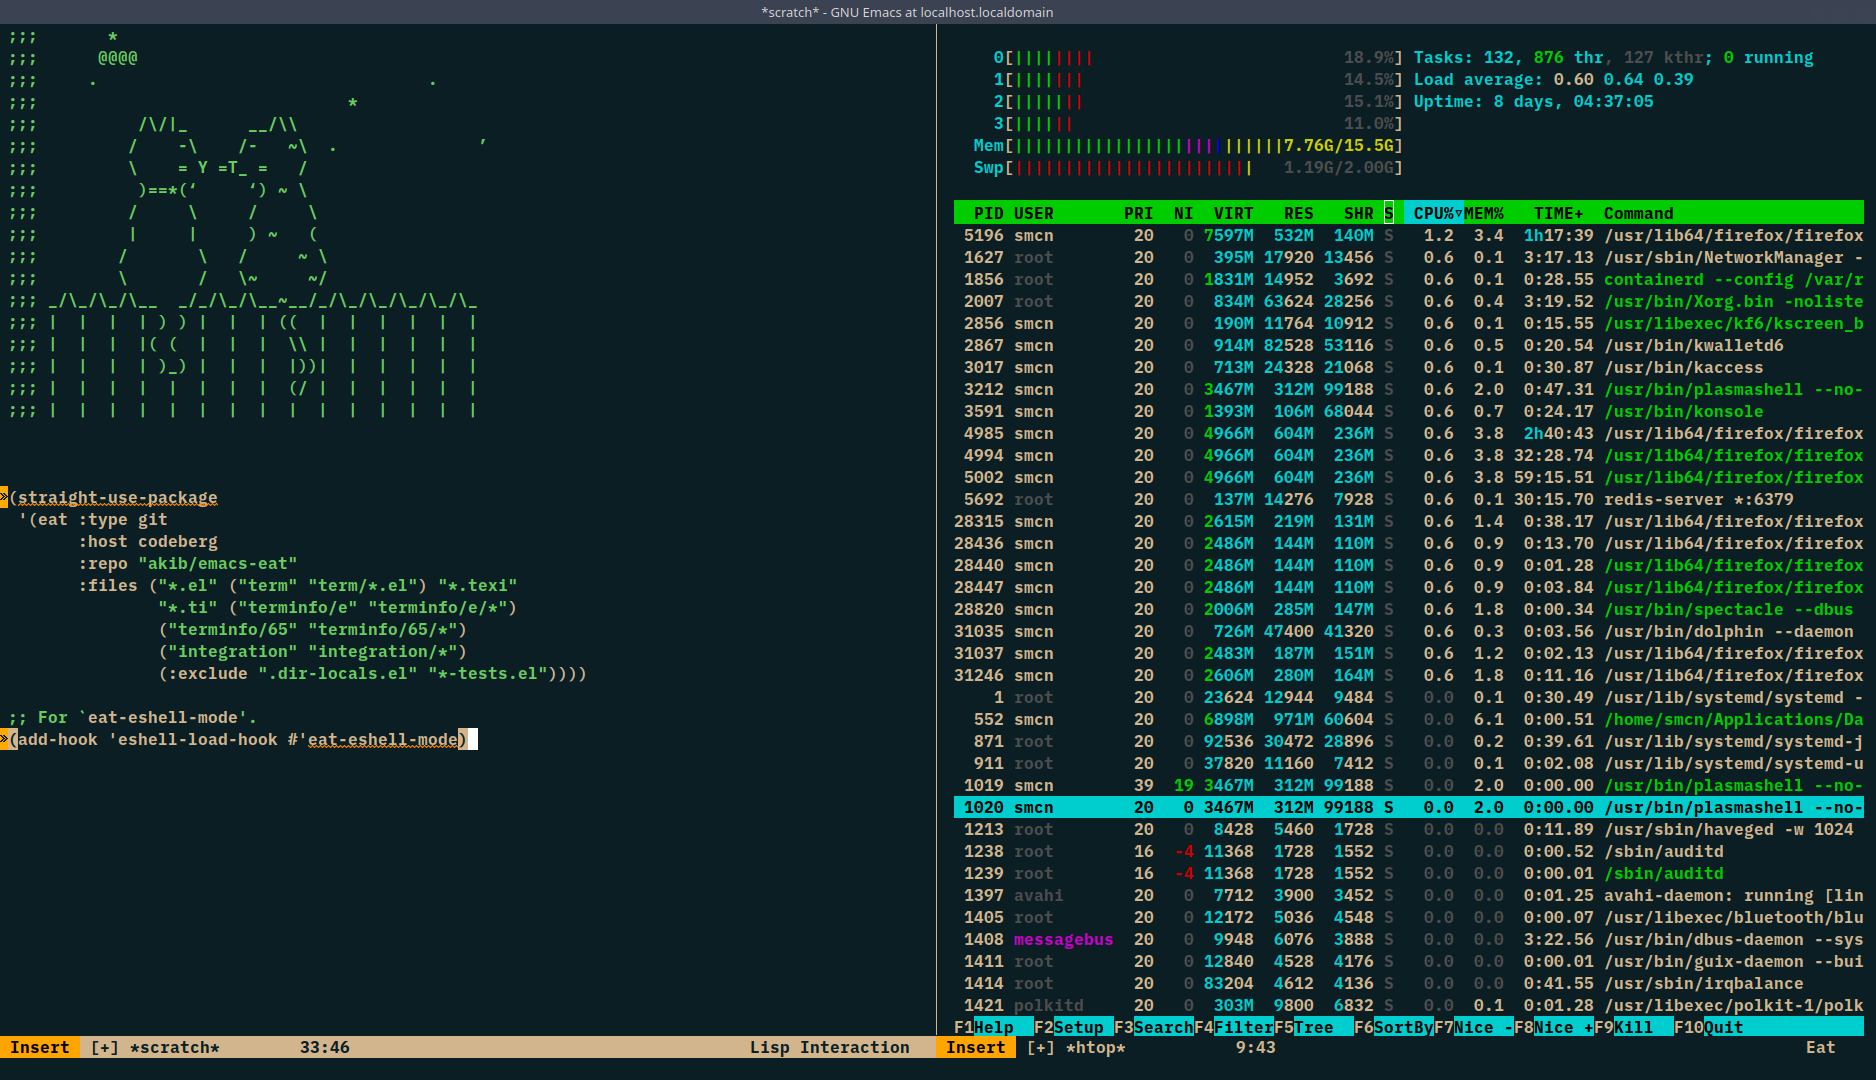Click the Mem usage meter bar

click(x=1188, y=145)
